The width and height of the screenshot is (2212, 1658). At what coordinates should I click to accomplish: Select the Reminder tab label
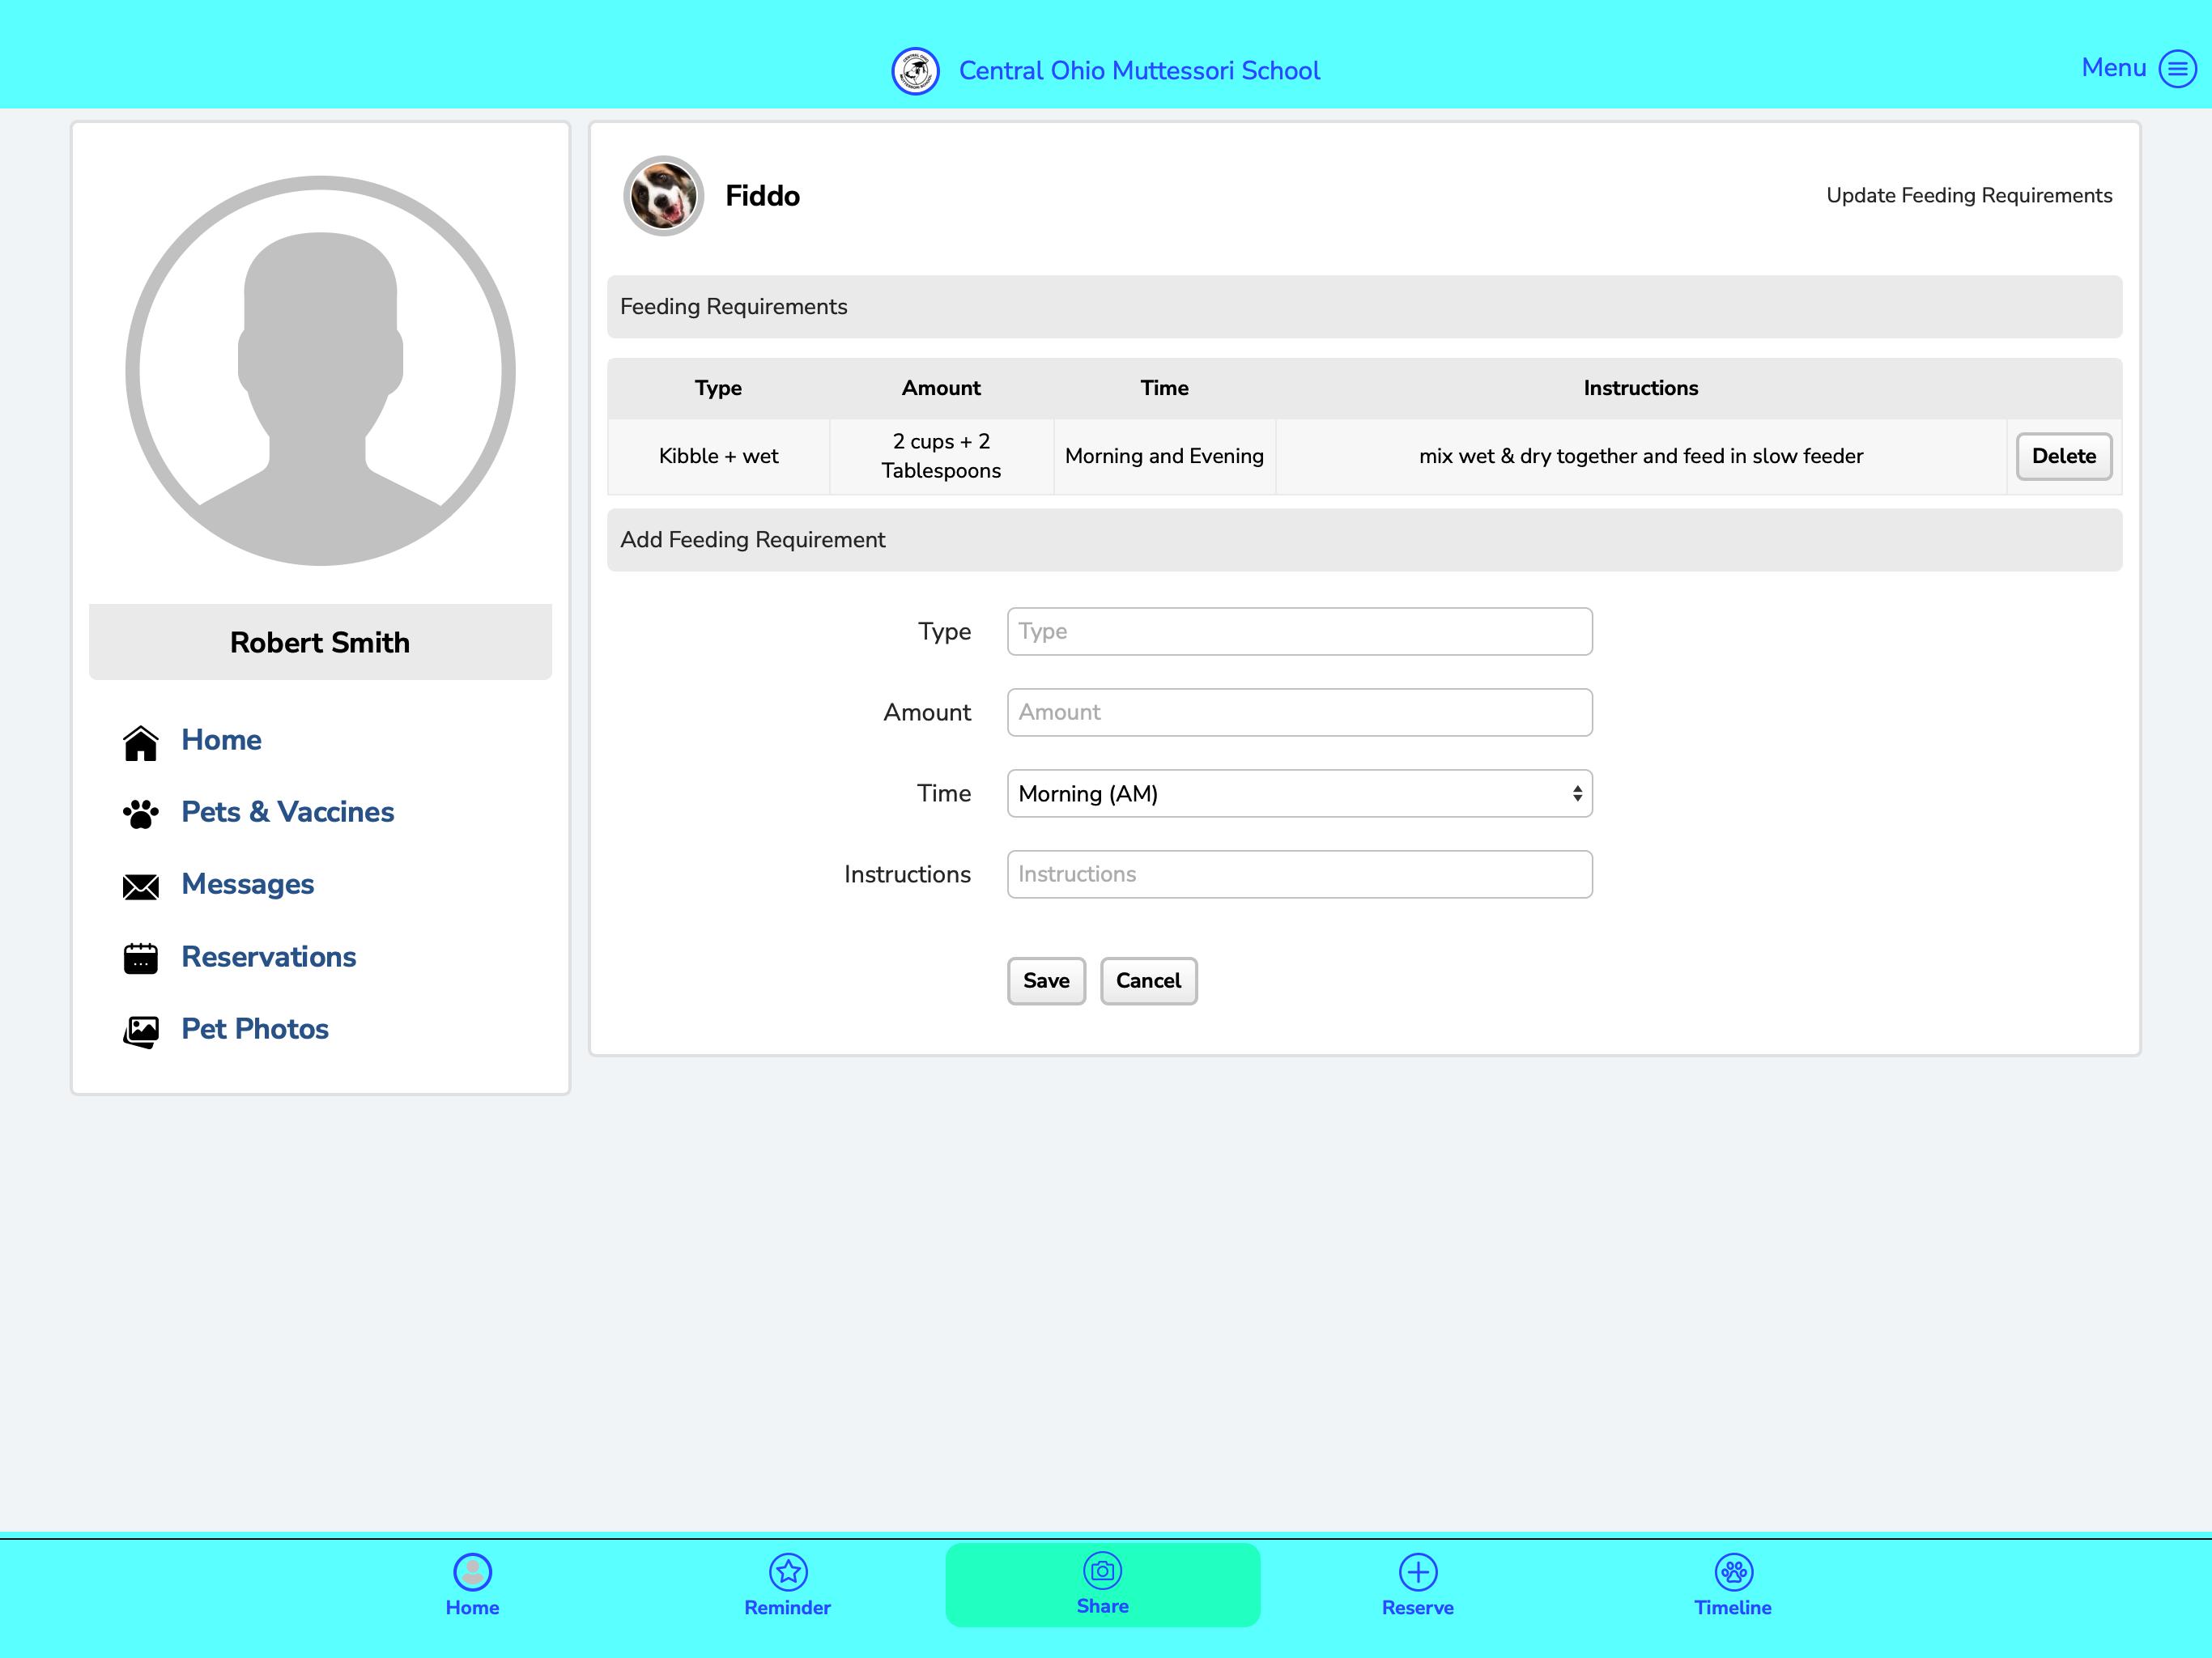pos(788,1608)
